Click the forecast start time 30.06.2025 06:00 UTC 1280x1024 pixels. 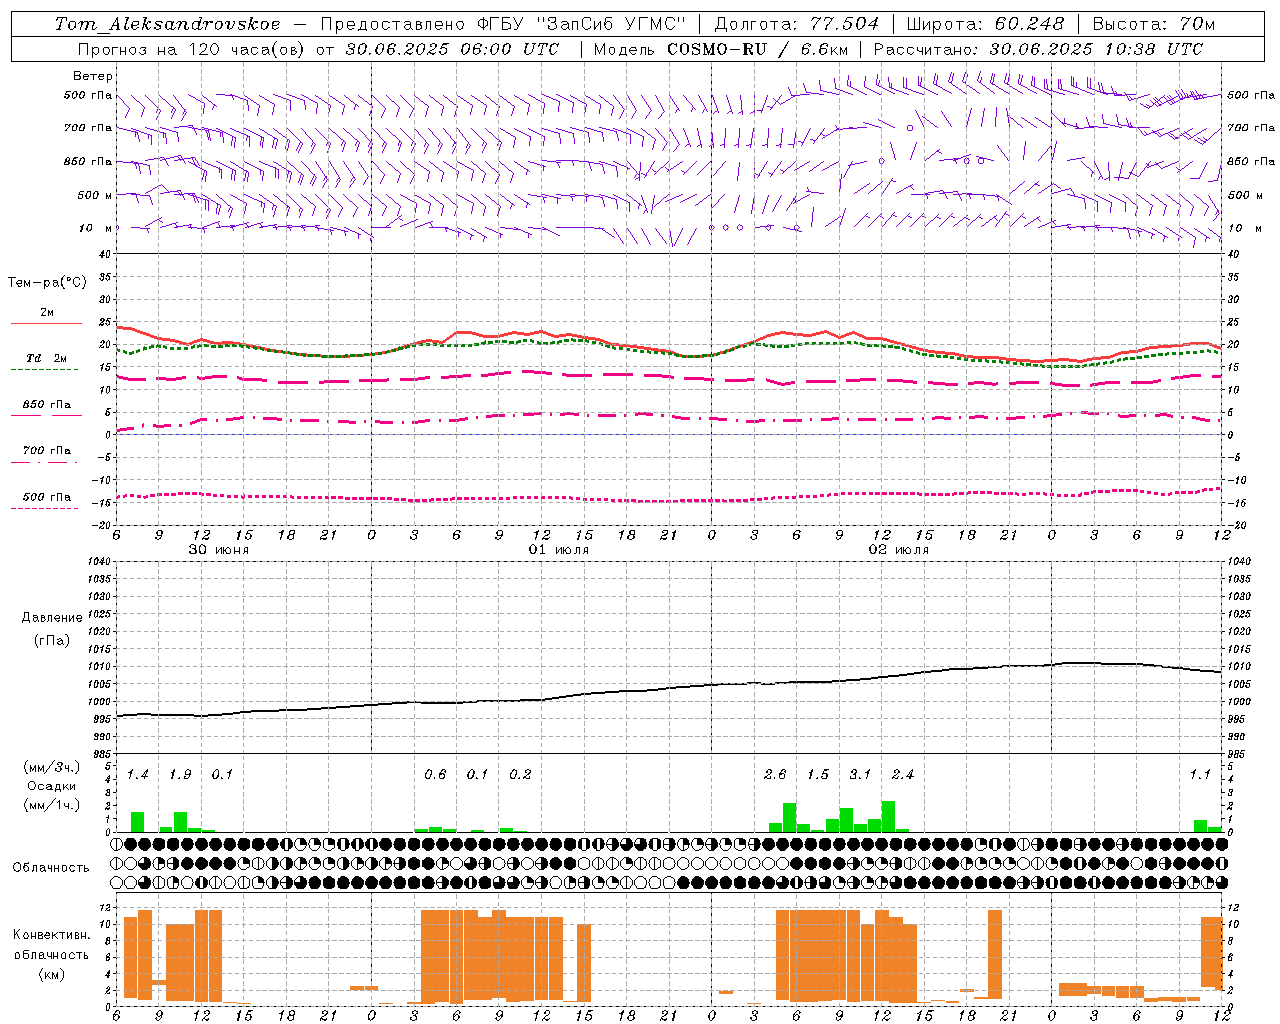(452, 49)
